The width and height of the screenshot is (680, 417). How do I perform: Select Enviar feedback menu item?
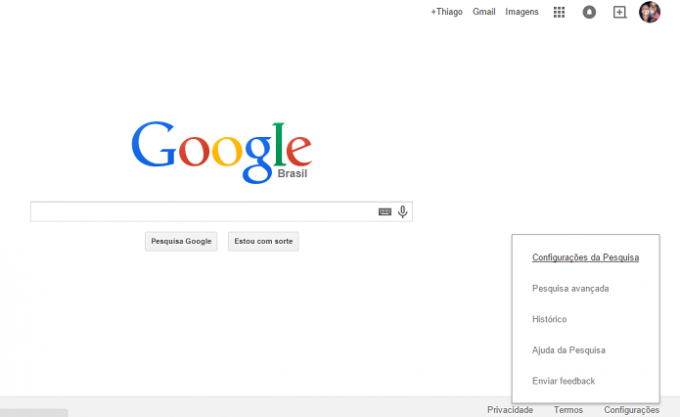click(563, 381)
